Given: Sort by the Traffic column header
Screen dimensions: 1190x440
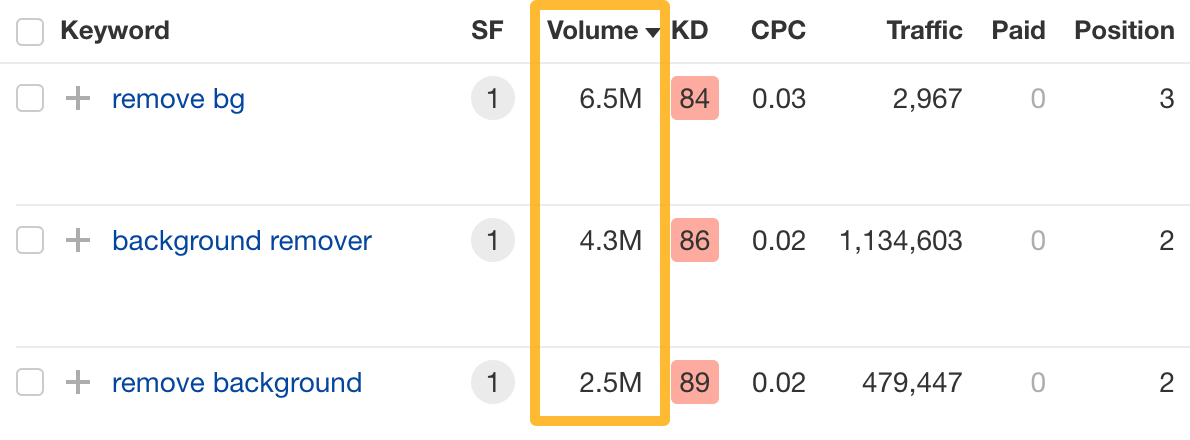Looking at the screenshot, I should click(924, 31).
